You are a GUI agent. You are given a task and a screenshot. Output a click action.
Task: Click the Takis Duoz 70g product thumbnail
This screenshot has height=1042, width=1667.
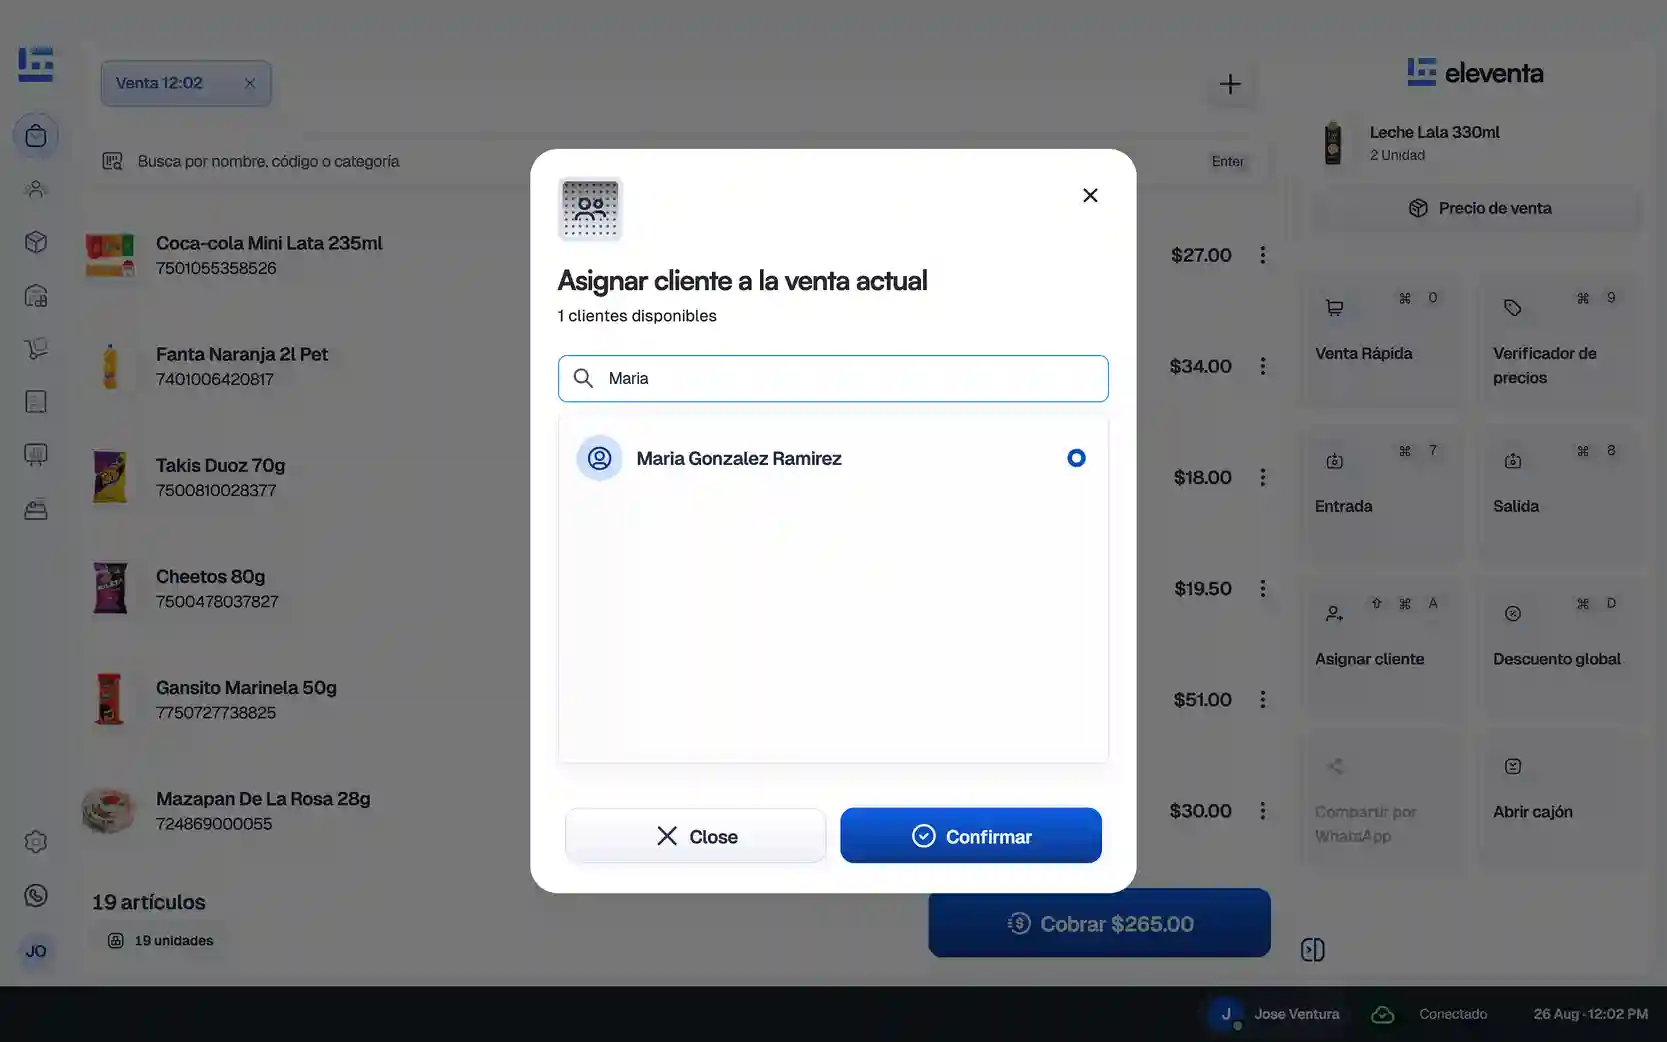click(x=110, y=477)
